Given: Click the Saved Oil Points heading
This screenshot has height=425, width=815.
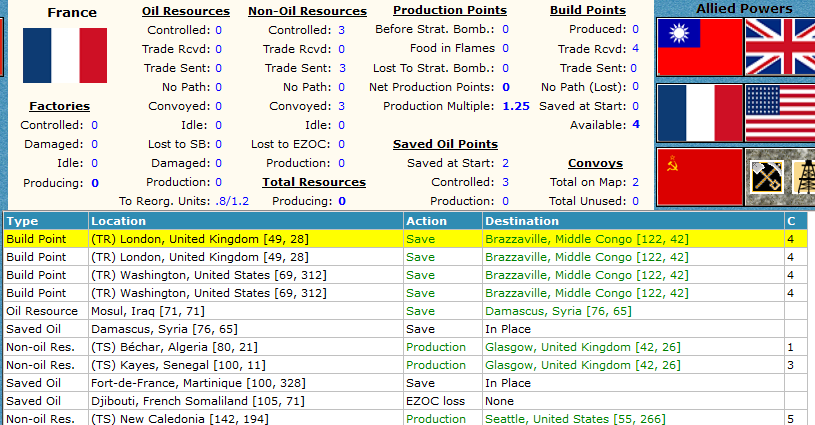Looking at the screenshot, I should click(x=445, y=144).
